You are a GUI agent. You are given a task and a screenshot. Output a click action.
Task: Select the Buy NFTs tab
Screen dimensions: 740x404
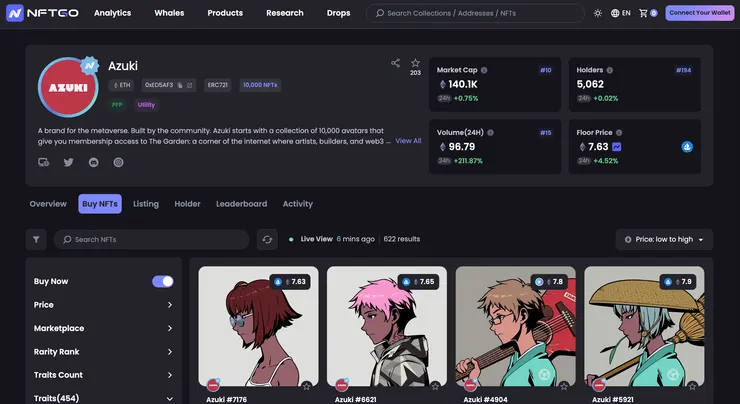(x=100, y=204)
